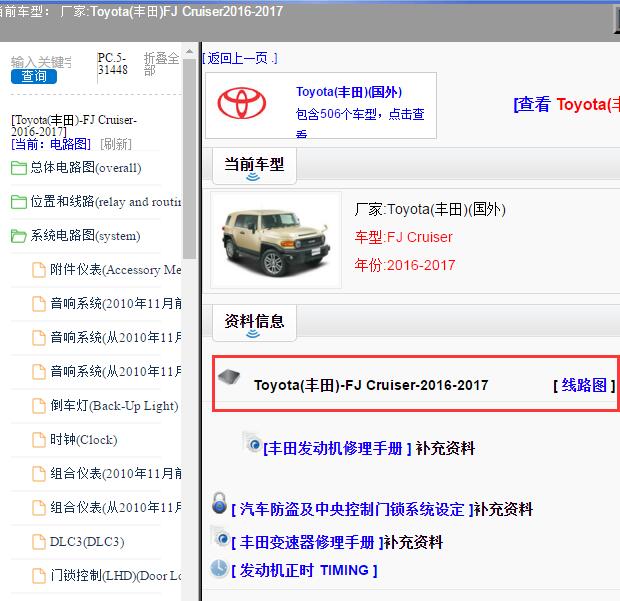Click 返回上一页 back link
Screen dimensions: 620x601
tap(240, 59)
